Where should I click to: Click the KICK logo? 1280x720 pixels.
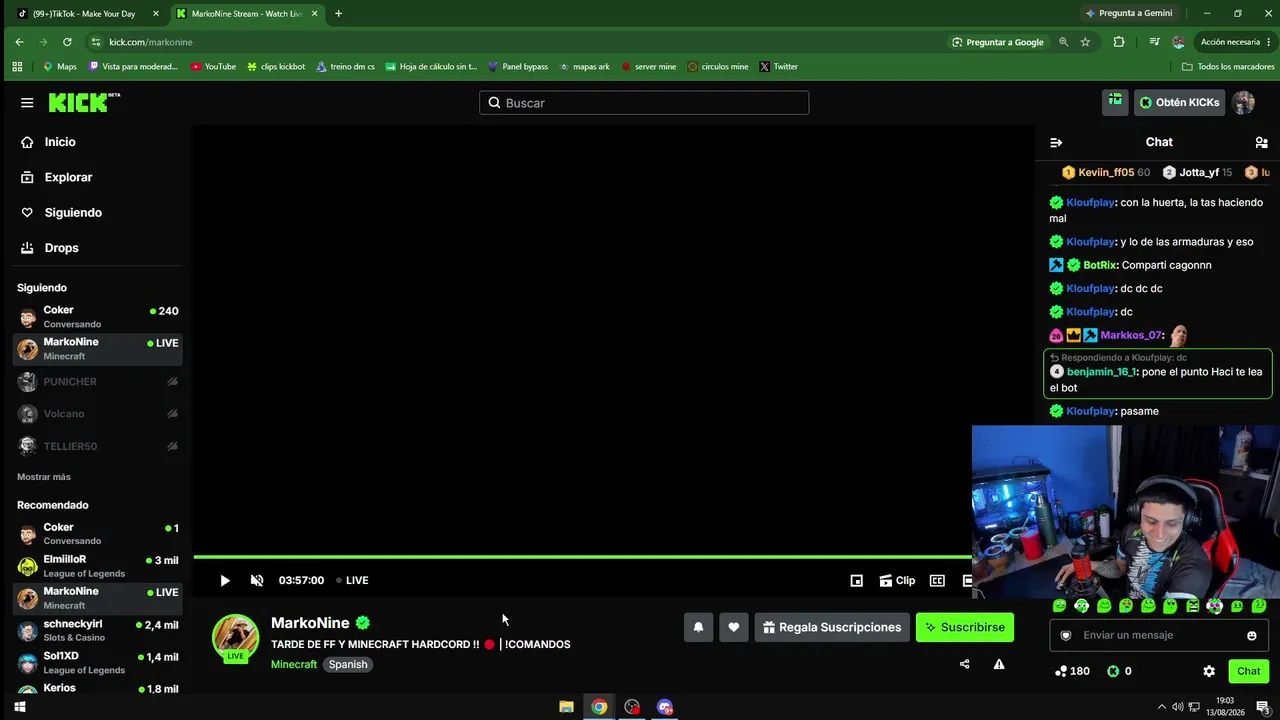coord(84,102)
